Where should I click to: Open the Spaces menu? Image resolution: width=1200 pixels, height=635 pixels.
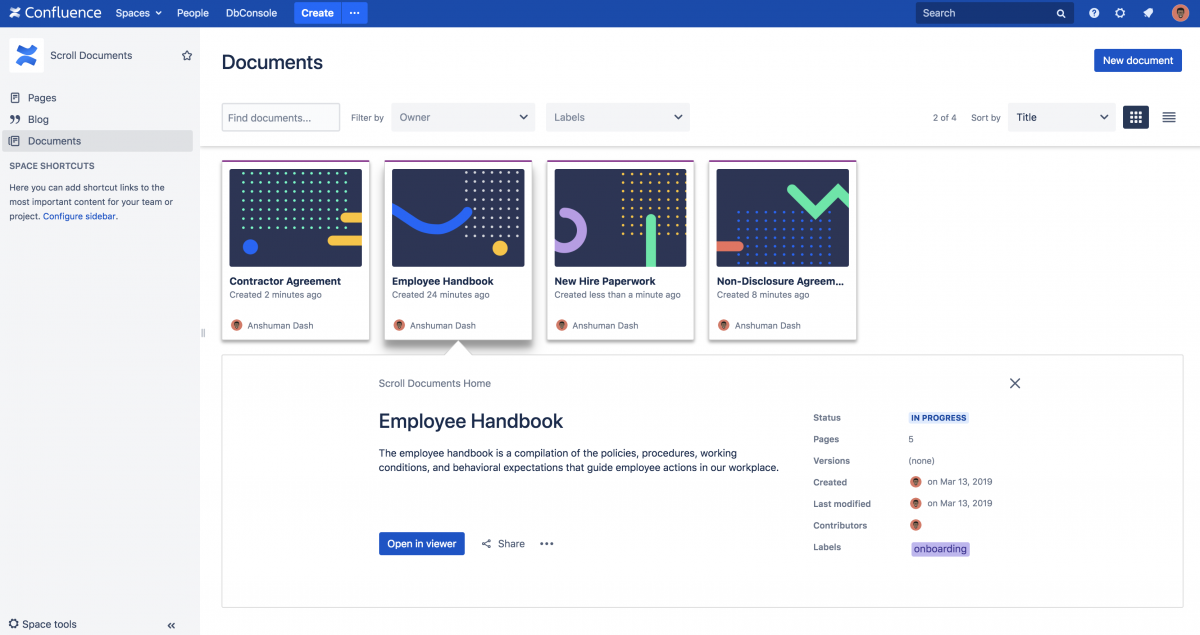coord(138,13)
